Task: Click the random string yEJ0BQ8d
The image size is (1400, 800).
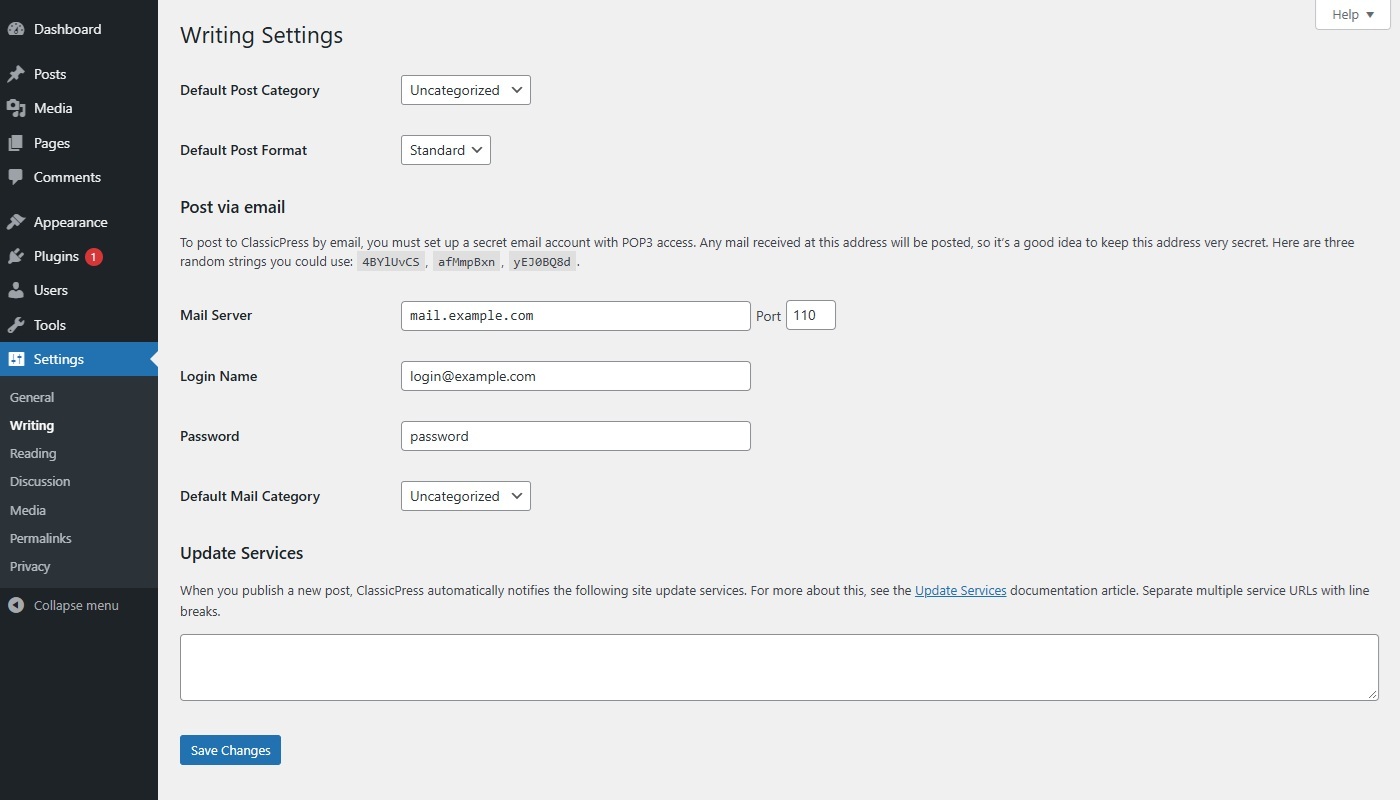Action: coord(542,262)
